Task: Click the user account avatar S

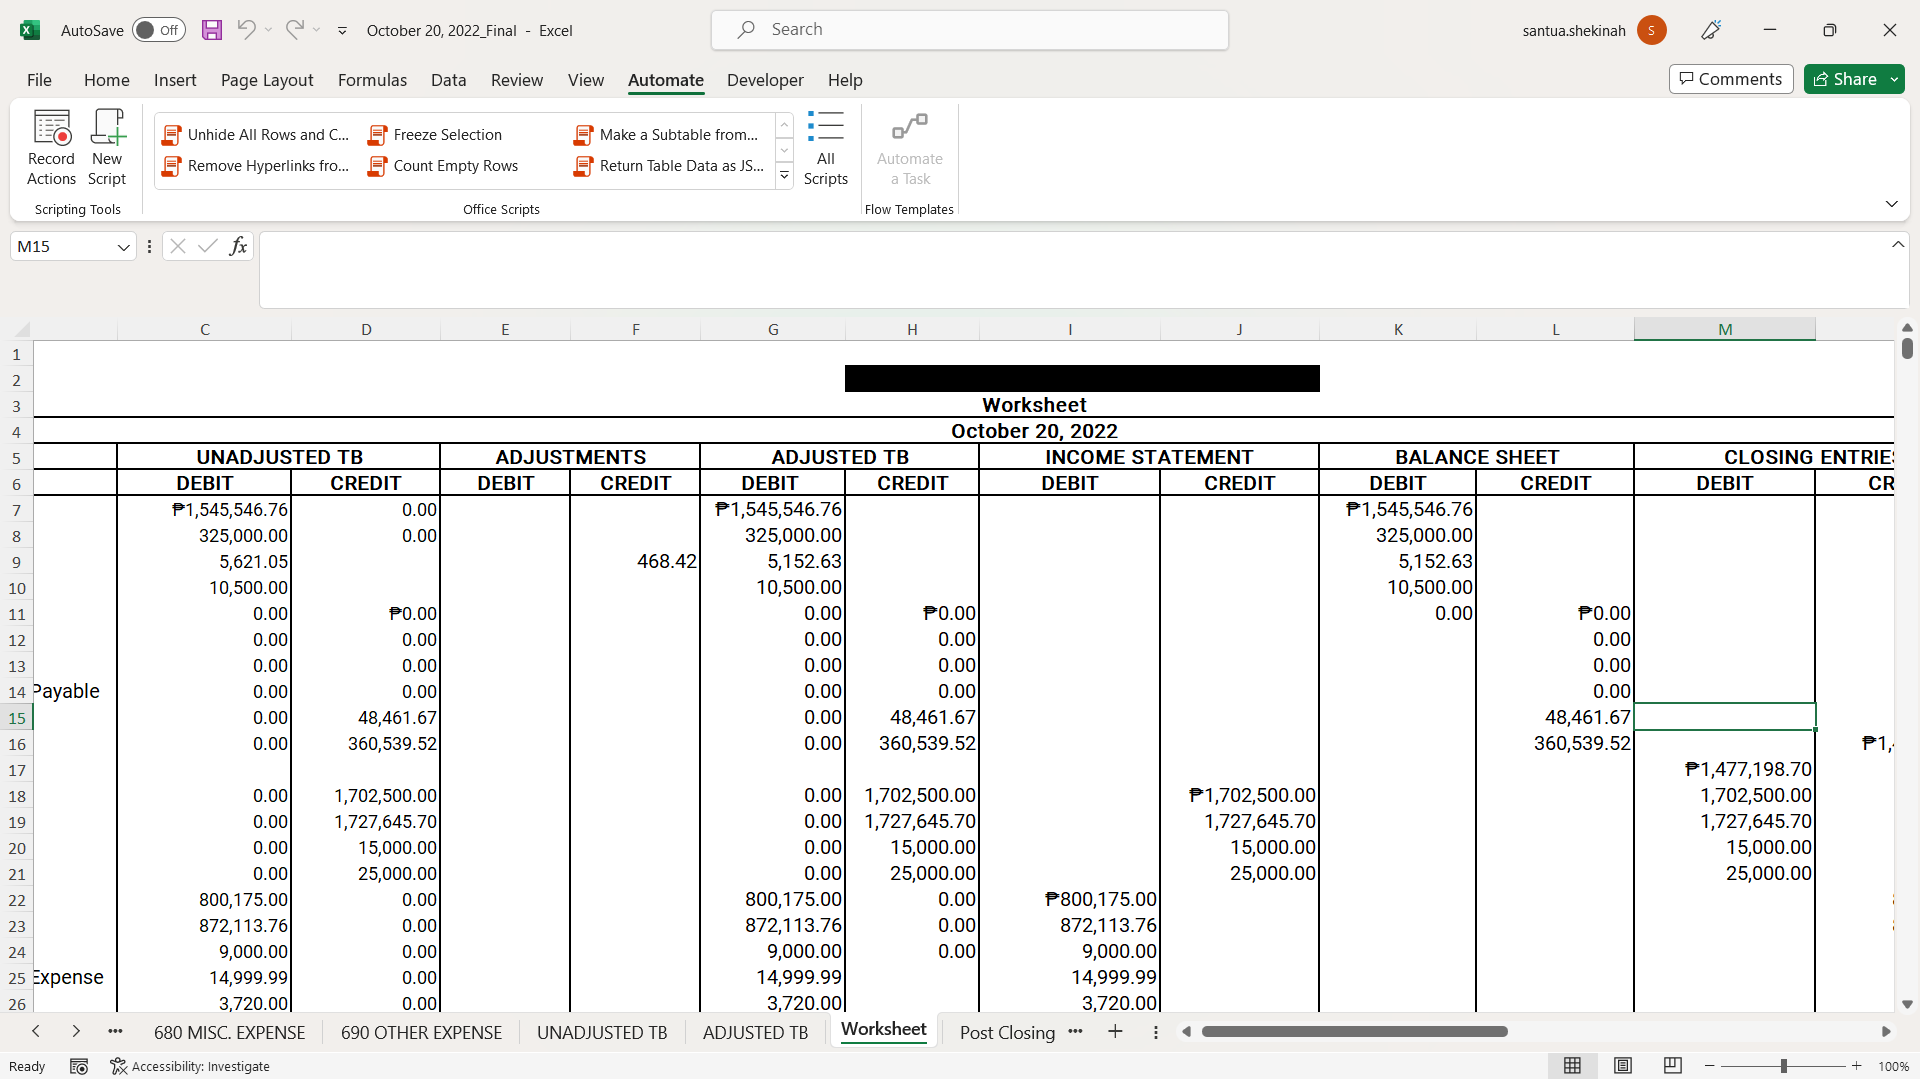Action: (1652, 30)
